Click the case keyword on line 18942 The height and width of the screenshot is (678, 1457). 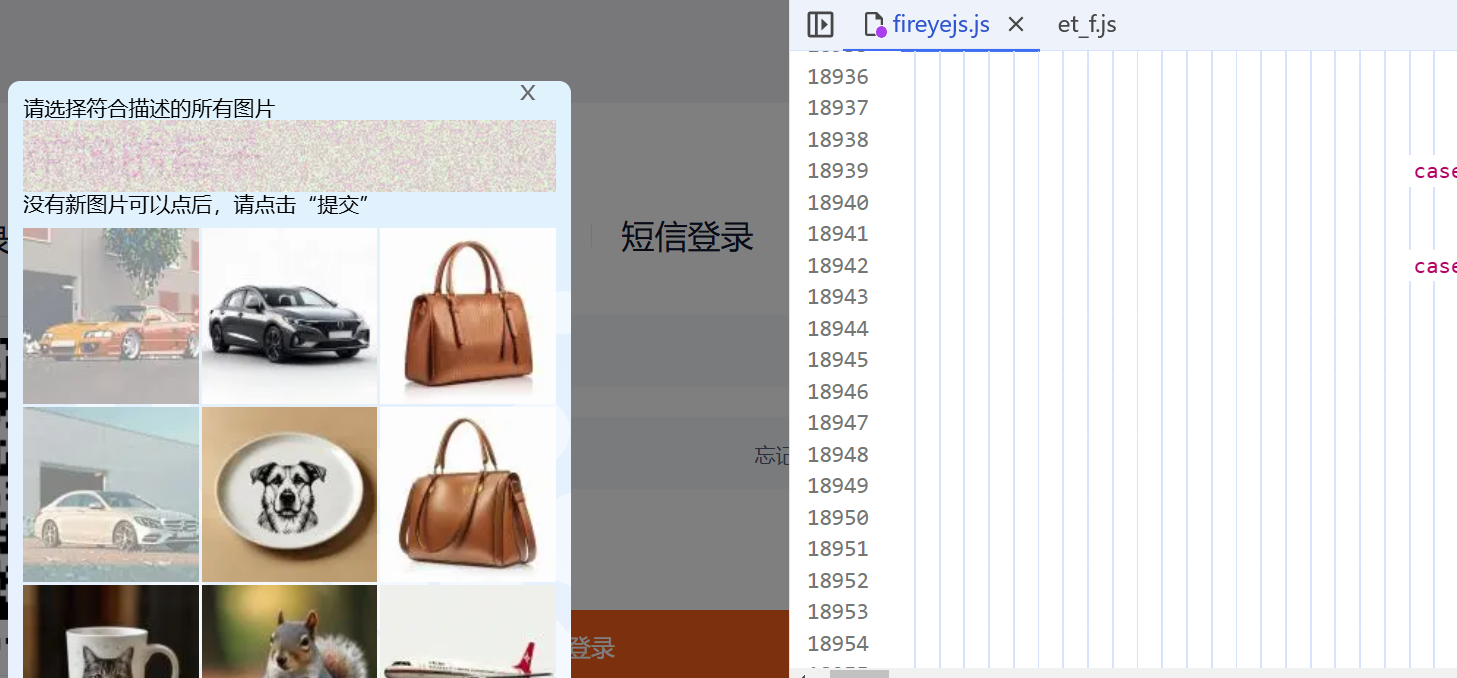(1435, 266)
